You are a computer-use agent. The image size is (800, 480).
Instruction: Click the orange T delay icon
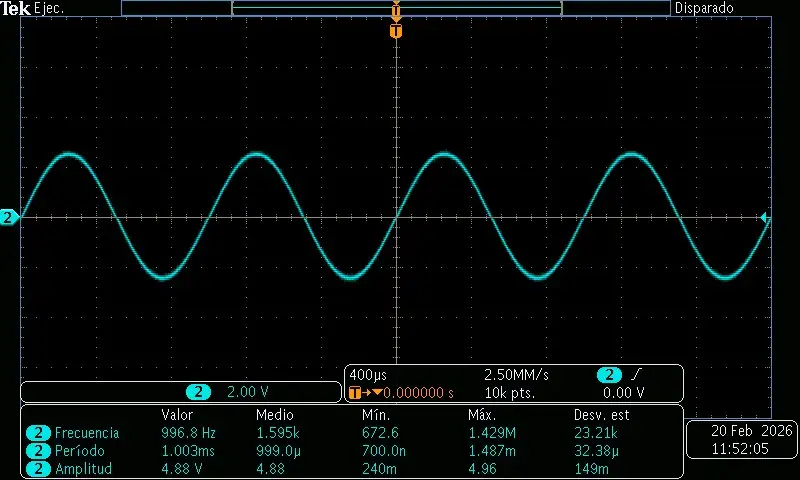click(x=355, y=393)
